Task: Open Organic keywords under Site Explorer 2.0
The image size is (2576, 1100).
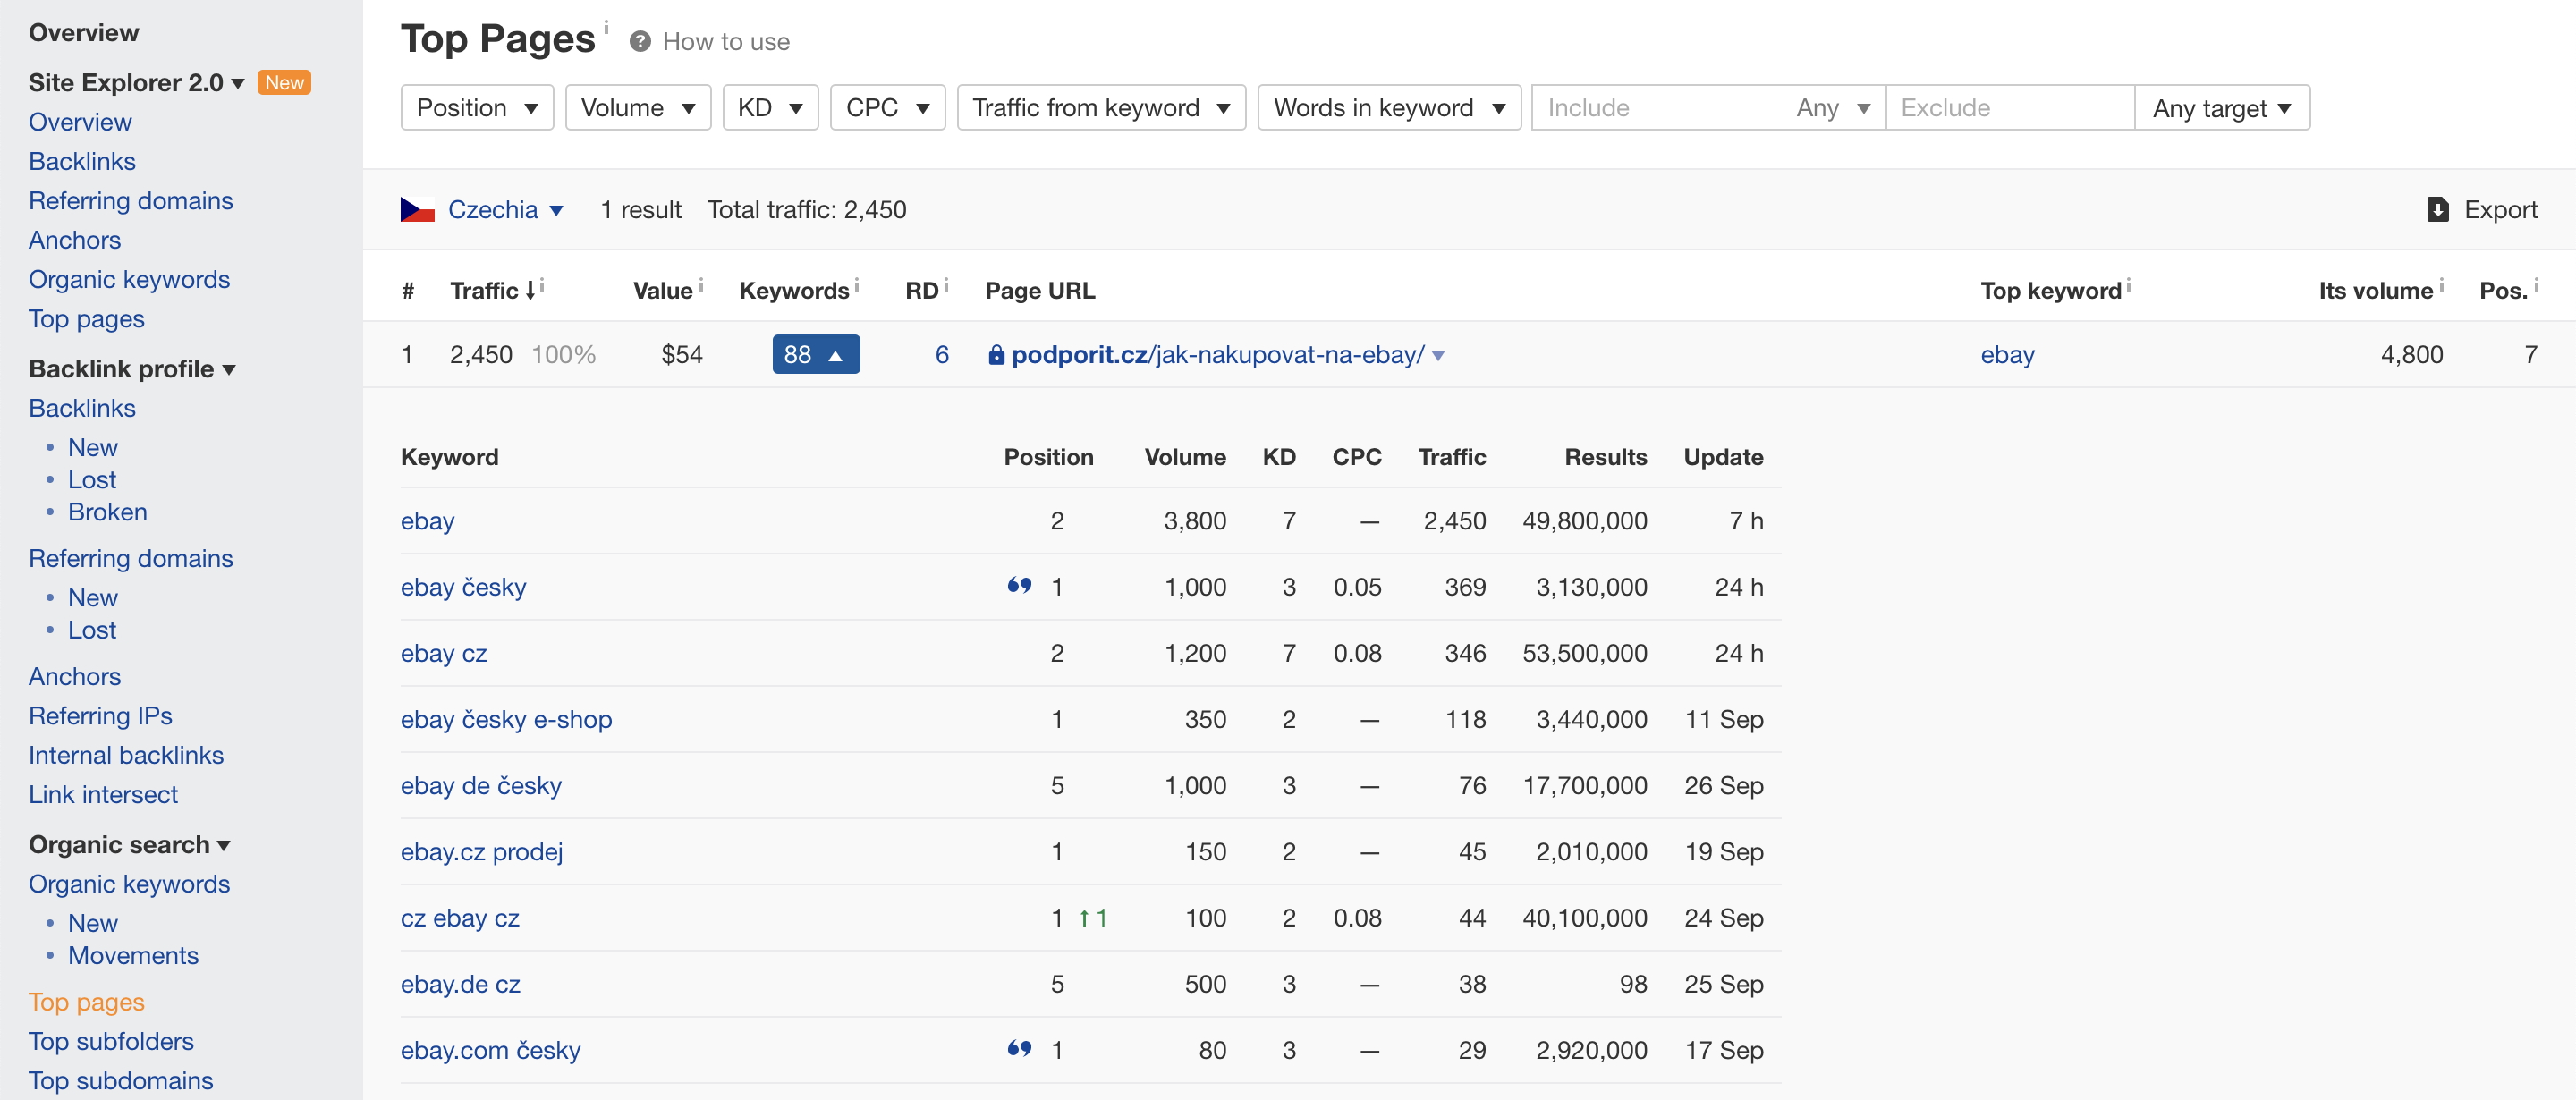Action: click(129, 280)
